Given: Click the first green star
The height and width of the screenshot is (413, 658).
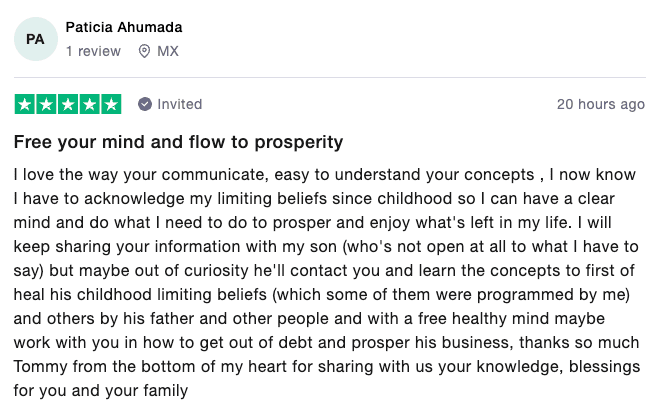Looking at the screenshot, I should click(25, 104).
